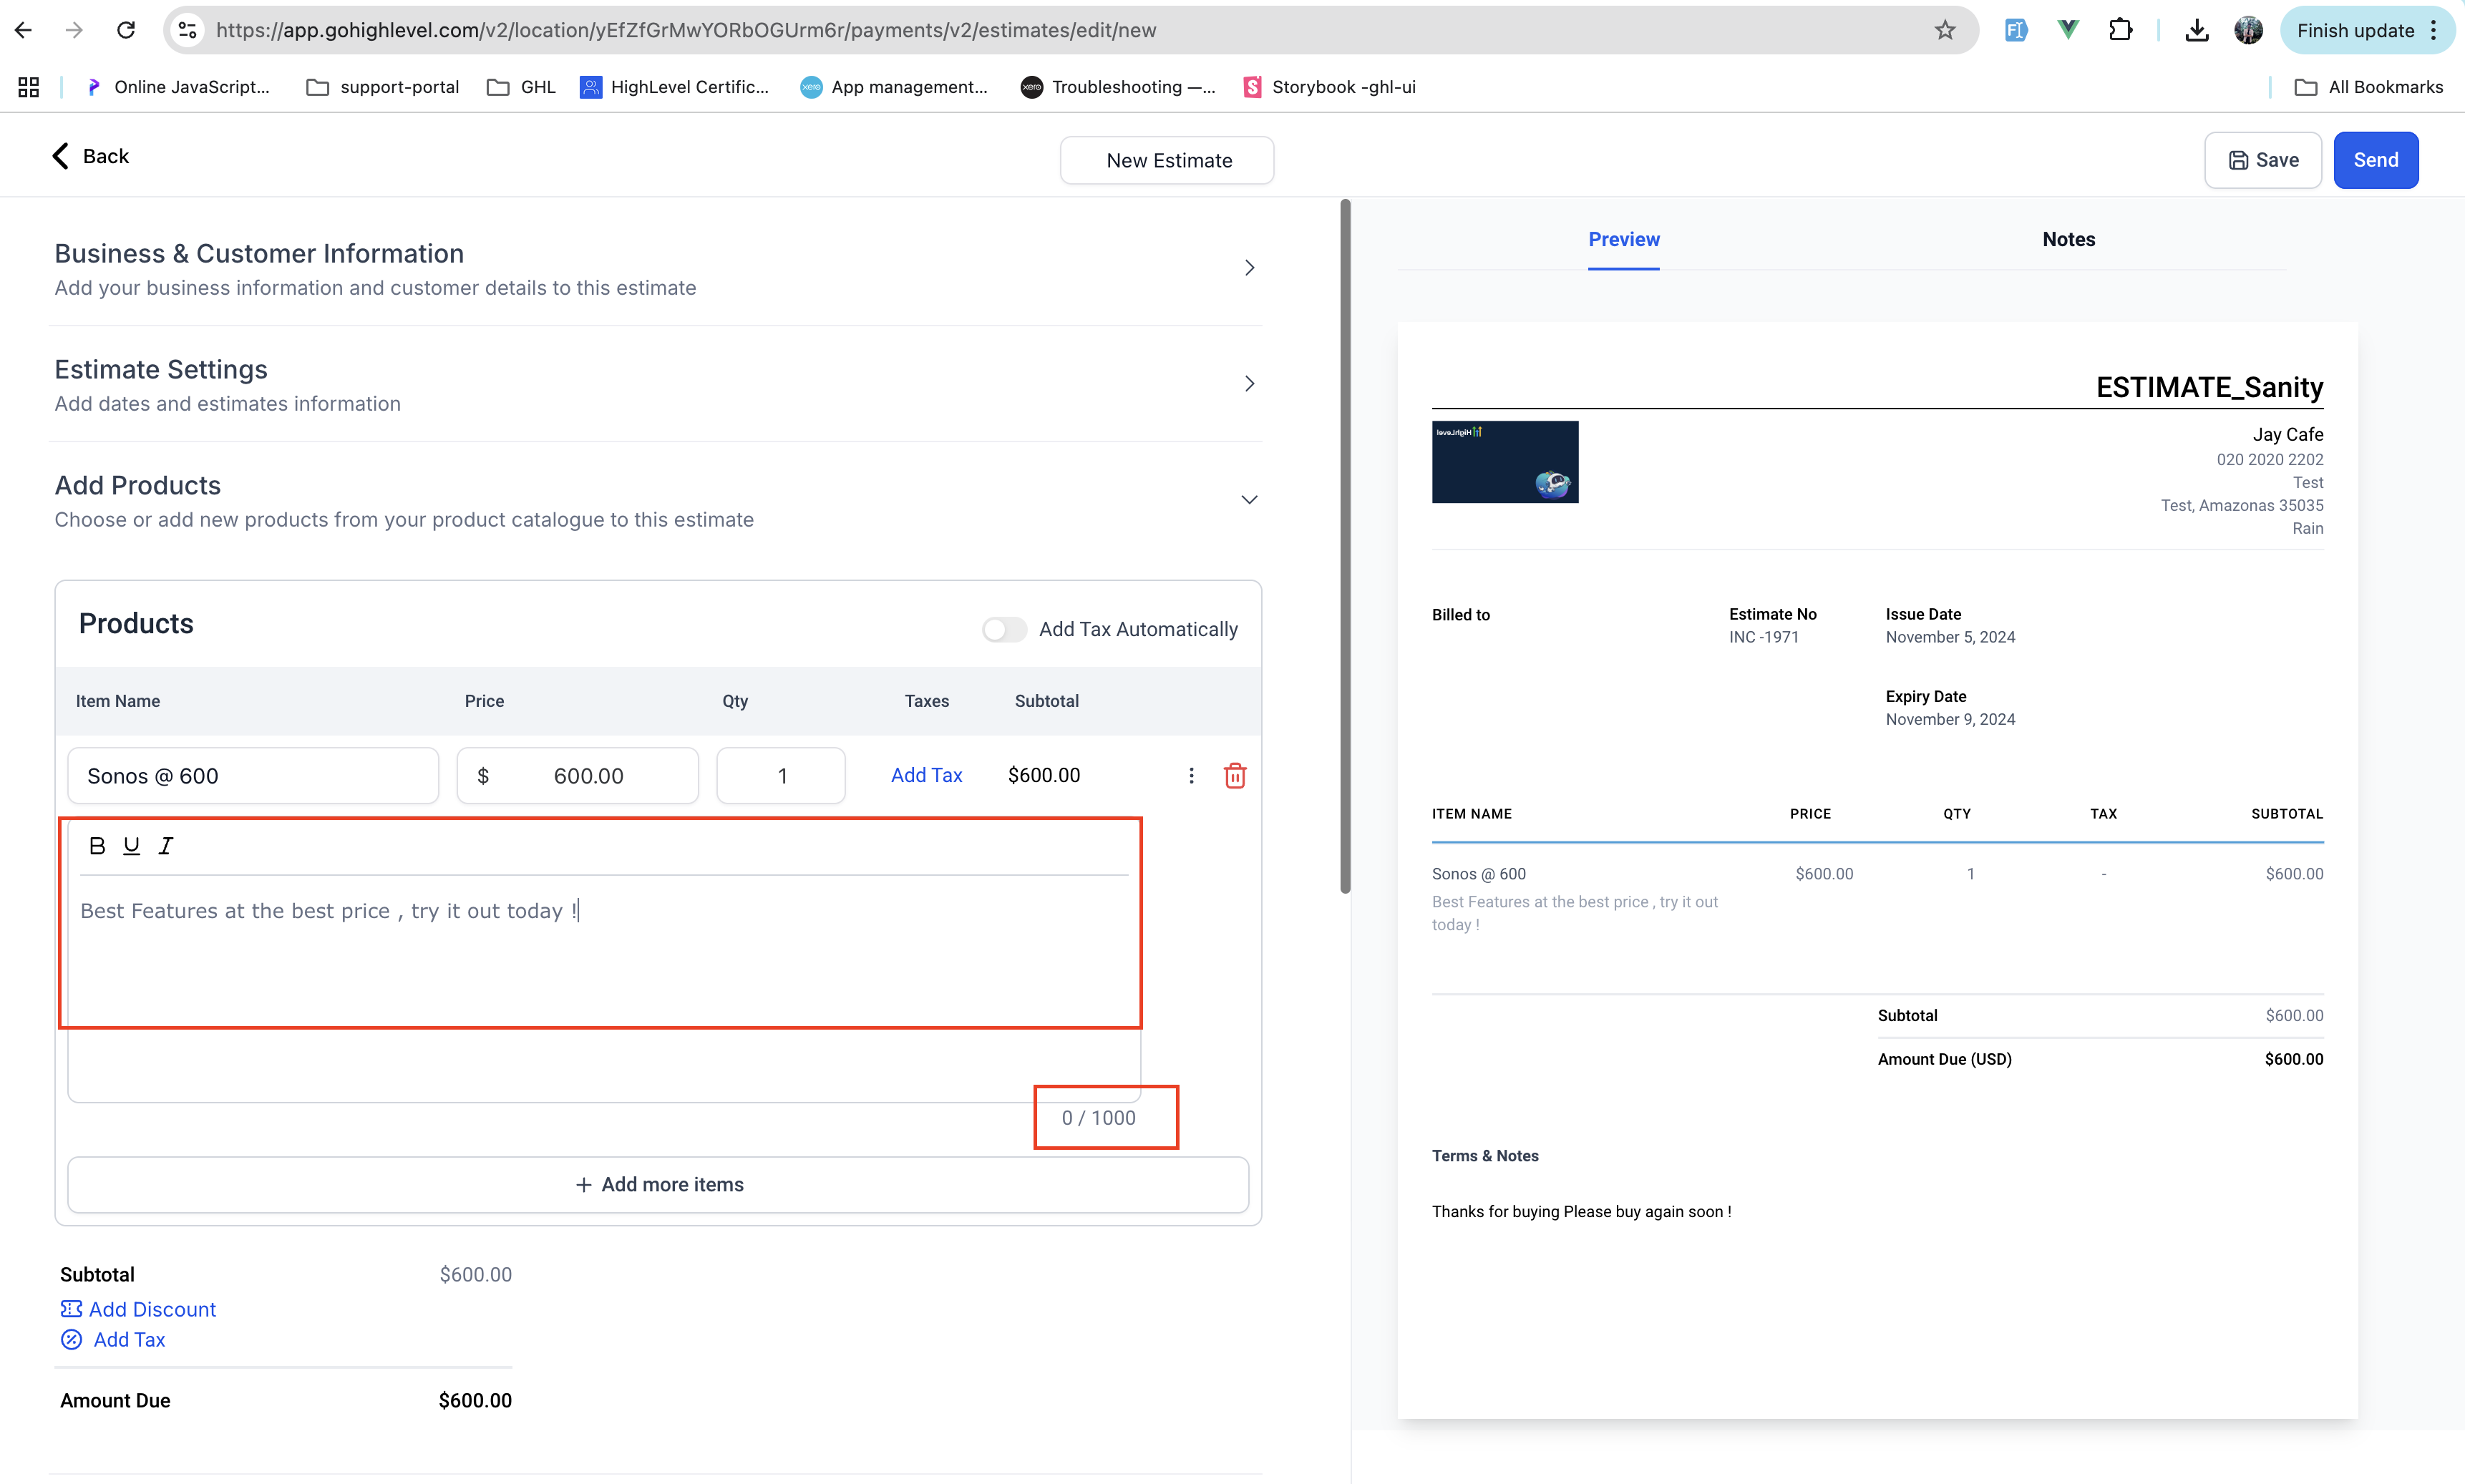Click Finish update button

tap(2366, 30)
